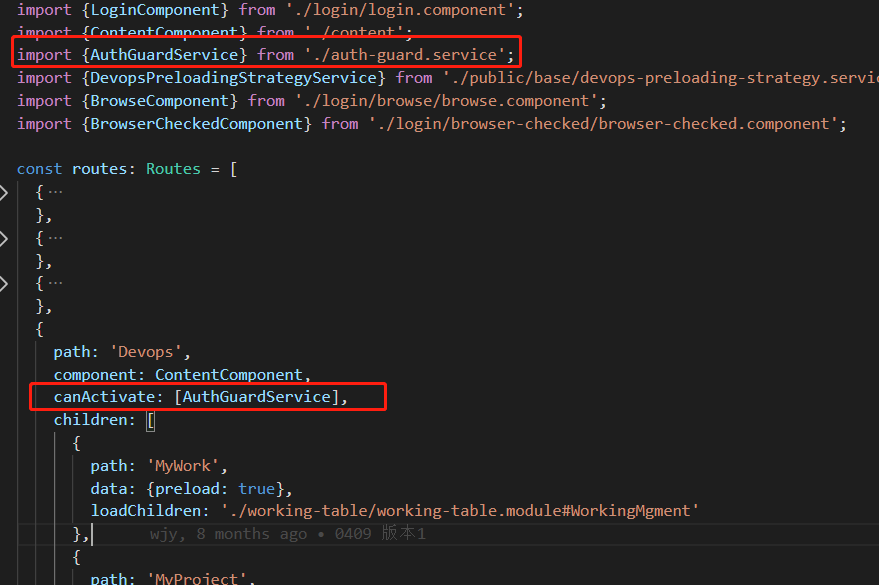The width and height of the screenshot is (879, 585).
Task: Click the first fold chevron in the gutter
Action: coord(4,190)
